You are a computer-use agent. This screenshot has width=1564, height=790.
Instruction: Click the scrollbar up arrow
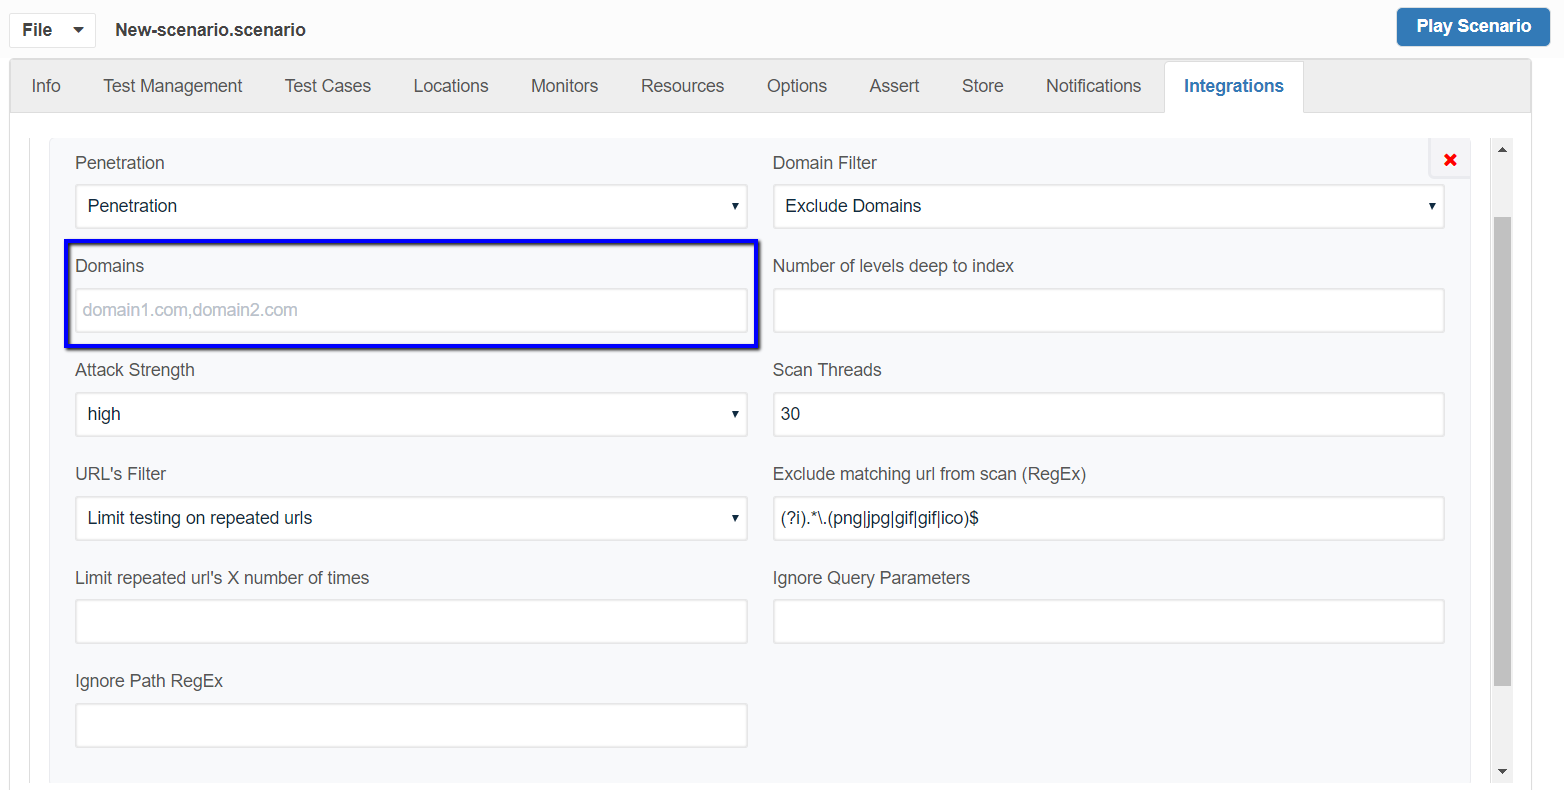pos(1502,149)
